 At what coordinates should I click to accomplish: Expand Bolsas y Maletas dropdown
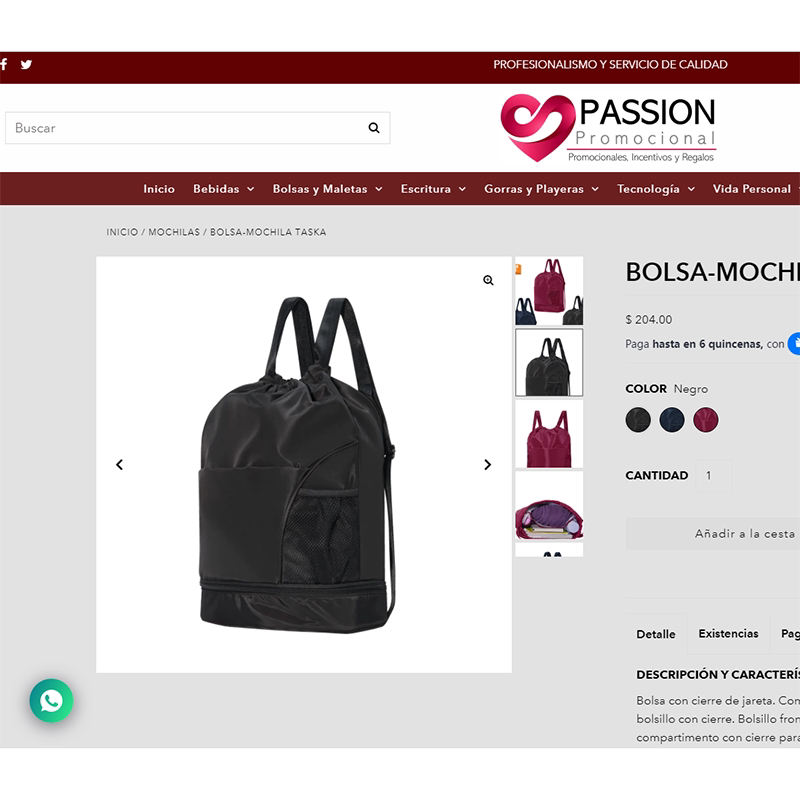(327, 189)
